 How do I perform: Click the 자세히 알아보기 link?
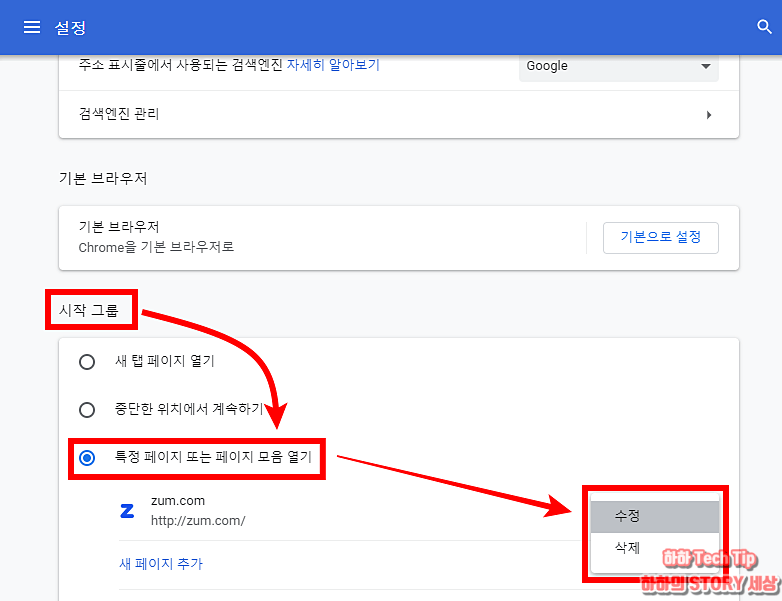pos(333,65)
